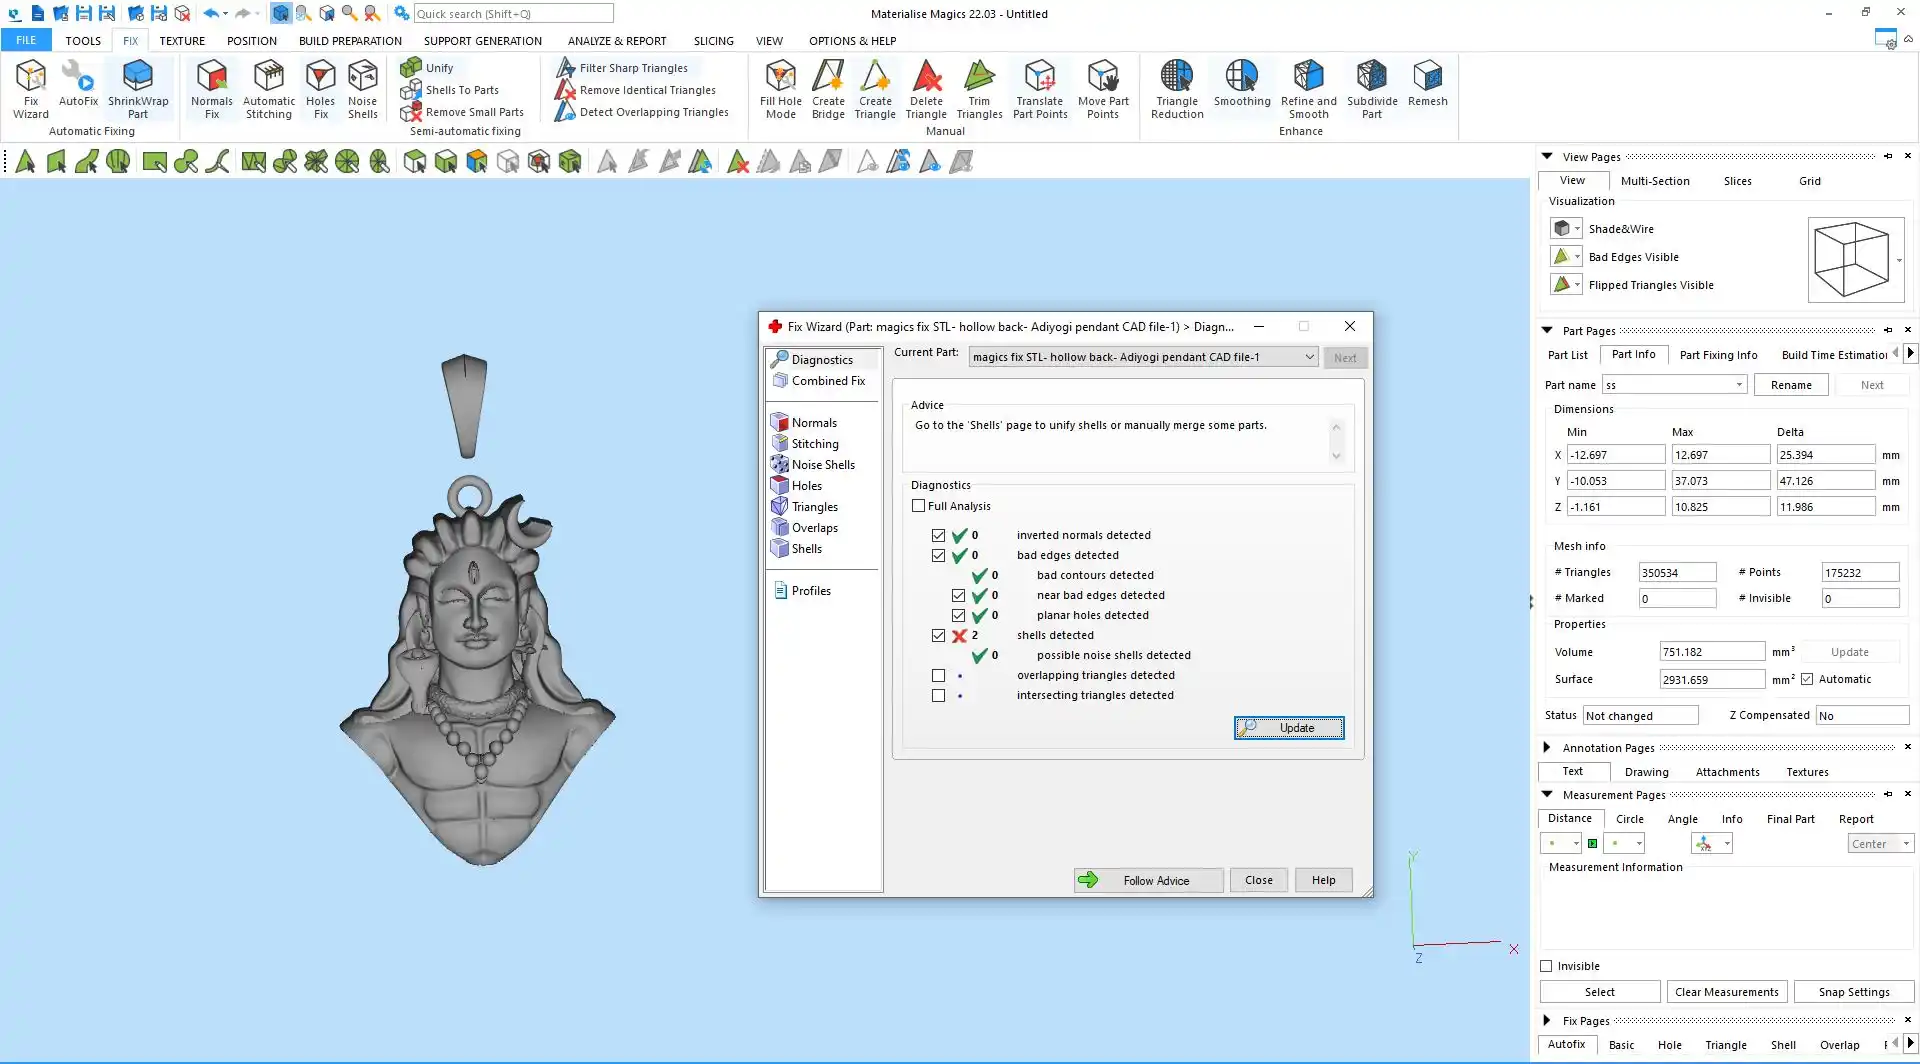This screenshot has width=1920, height=1064.
Task: Open the Current Part dropdown
Action: click(1309, 357)
